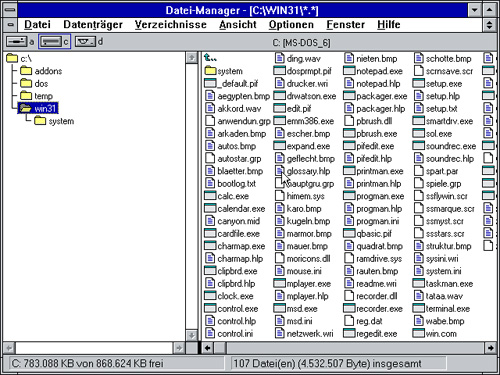Select terminal.exe program icon
500x375 pixels.
coord(419,308)
